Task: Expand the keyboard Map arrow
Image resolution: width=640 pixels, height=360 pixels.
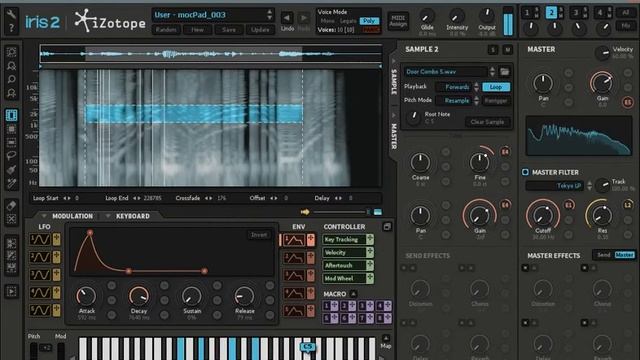Action: [386, 338]
